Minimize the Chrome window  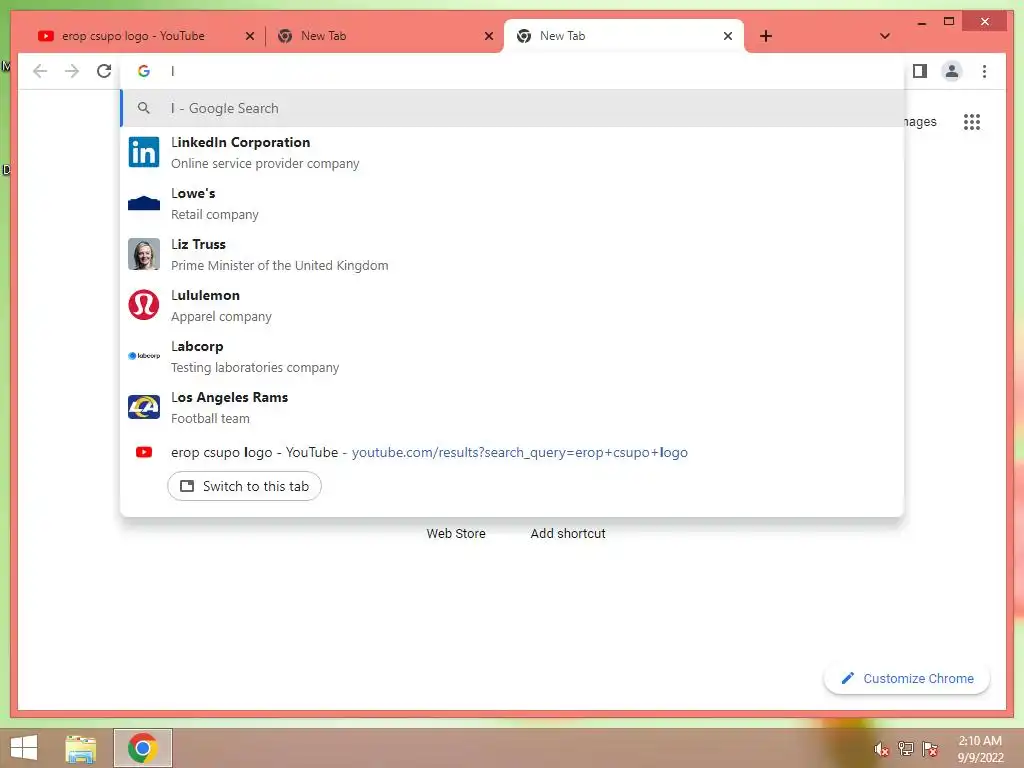(921, 22)
